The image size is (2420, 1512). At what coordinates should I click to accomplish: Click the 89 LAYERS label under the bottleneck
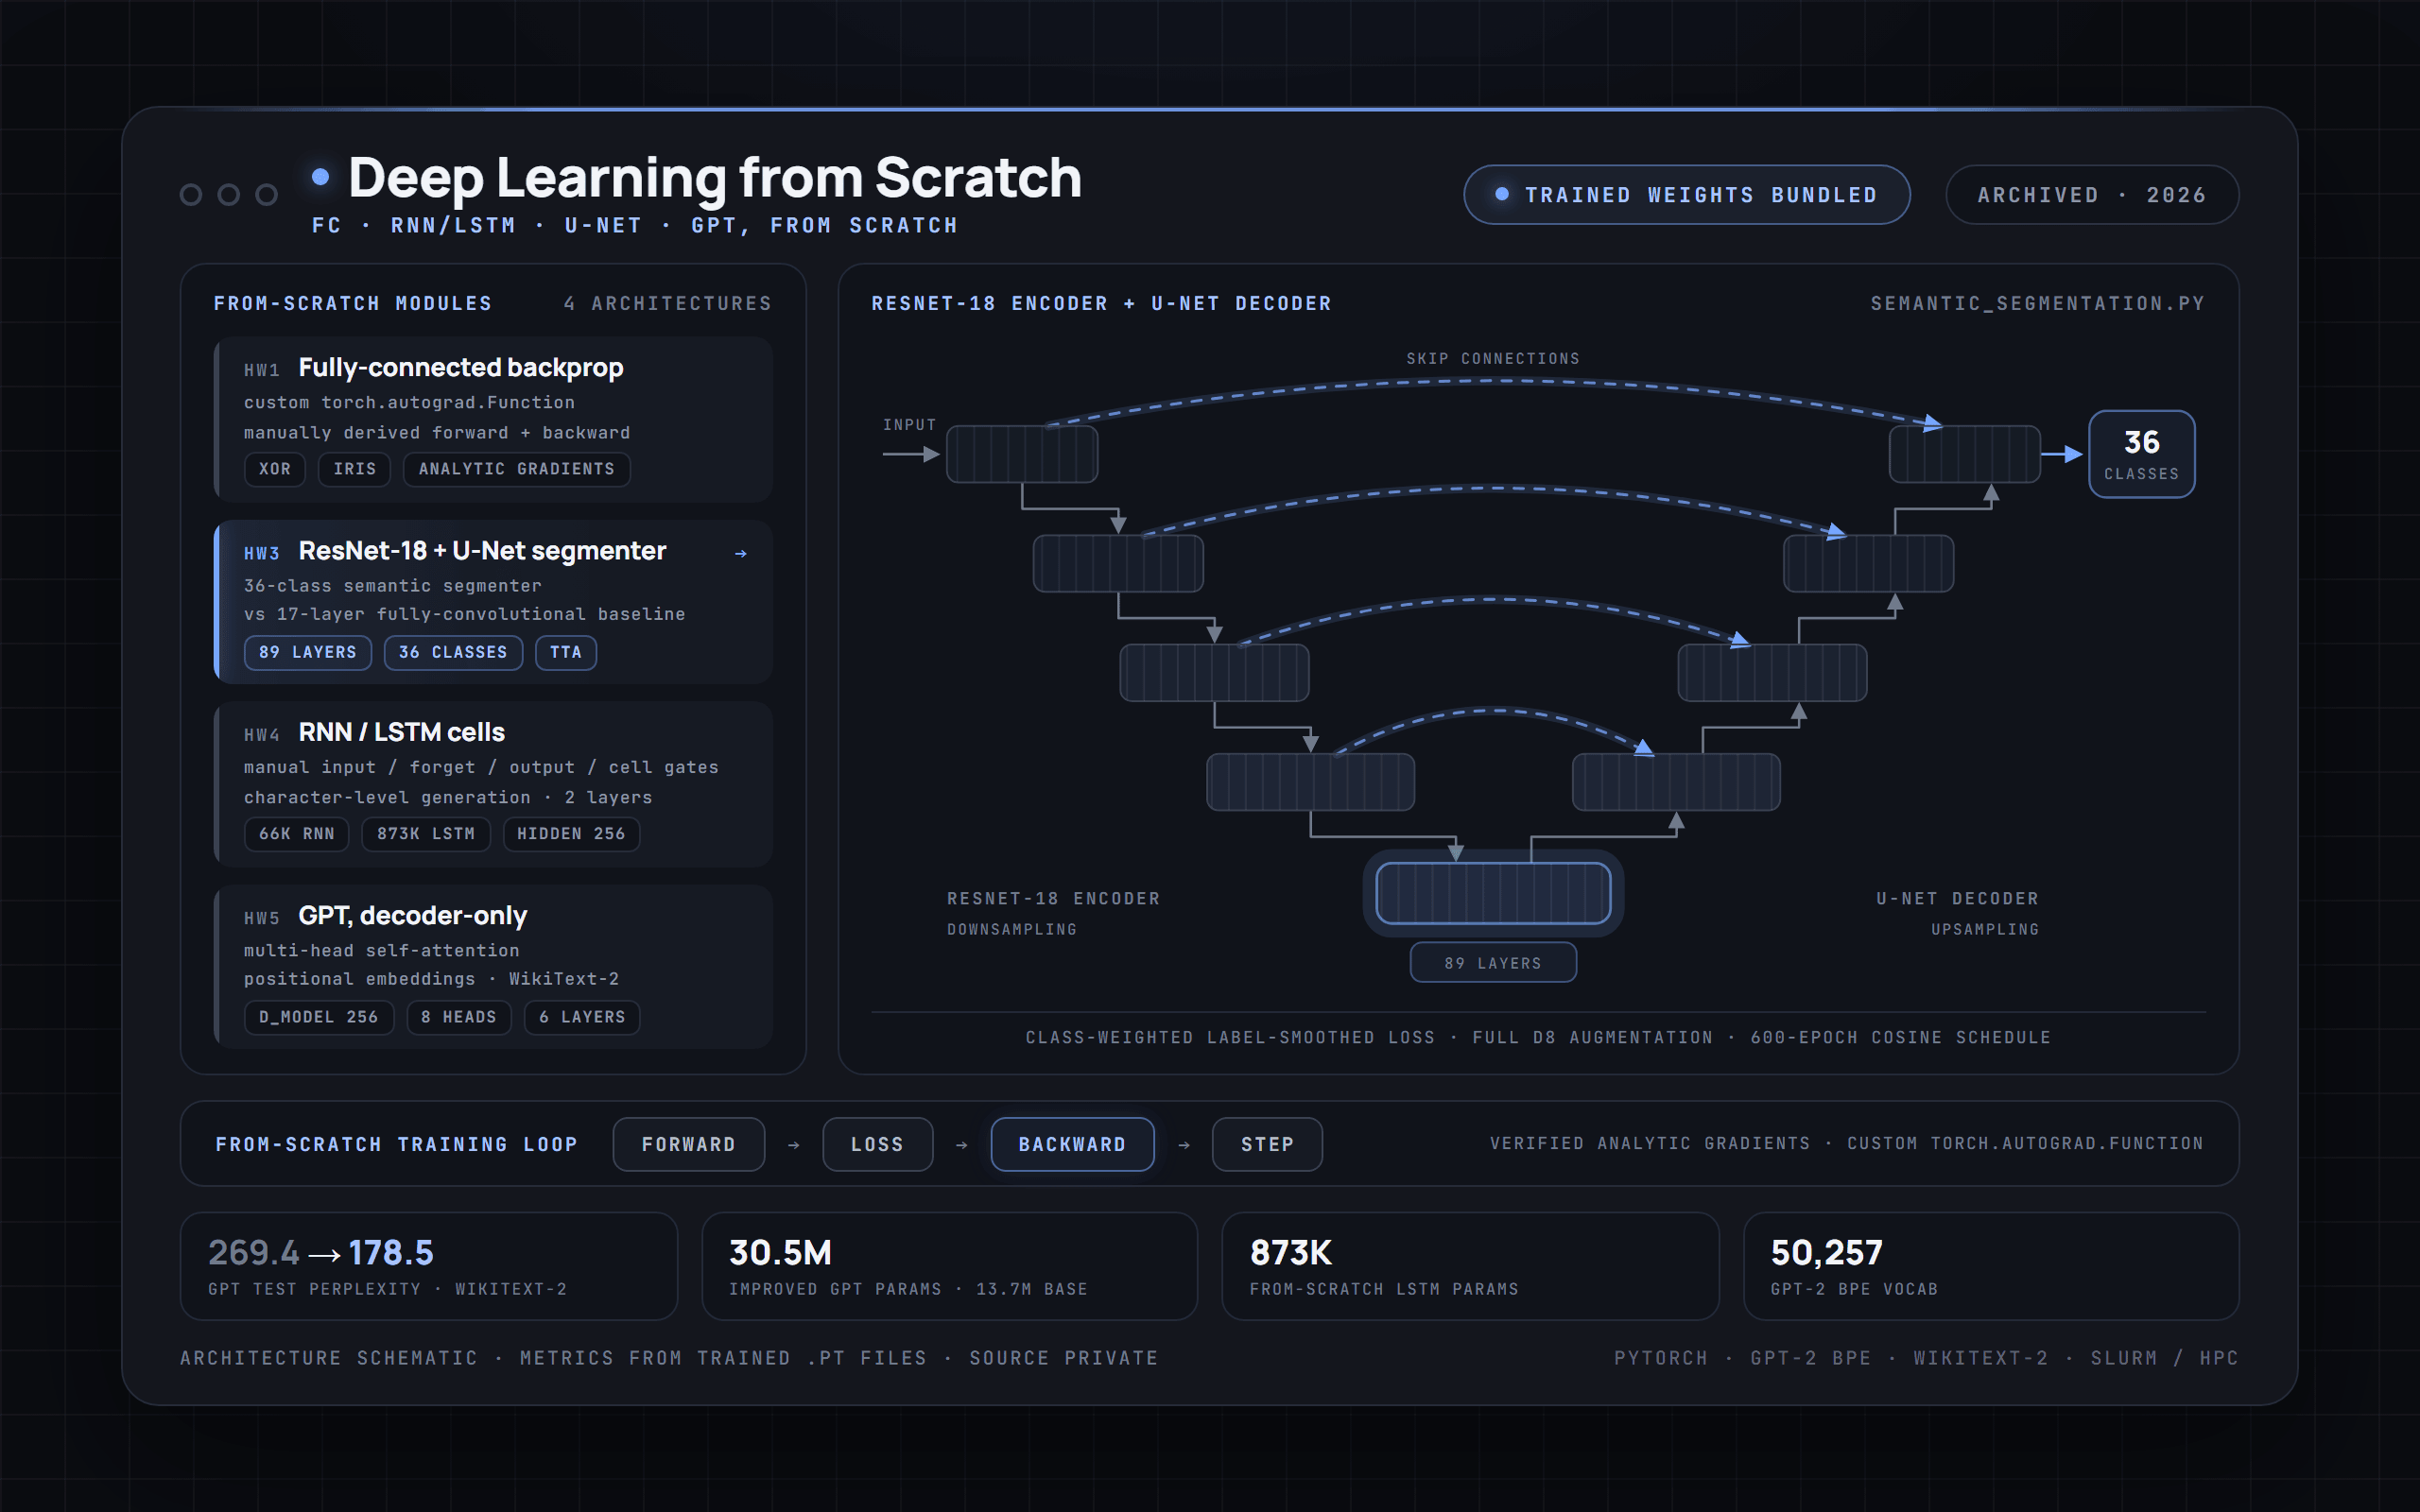pos(1493,963)
